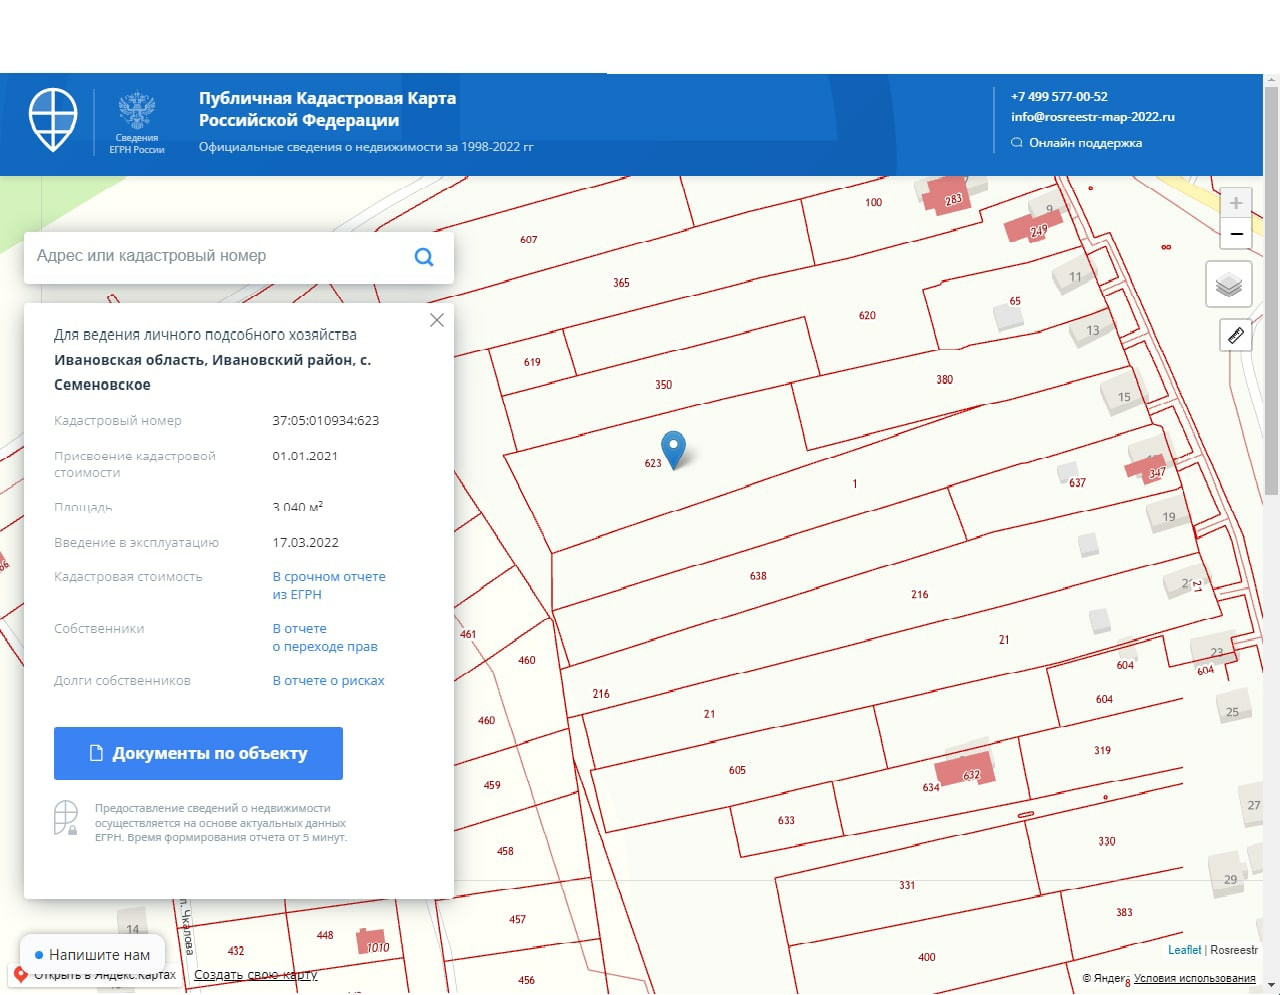Click the Rosreestr emblem logo in header

[137, 122]
